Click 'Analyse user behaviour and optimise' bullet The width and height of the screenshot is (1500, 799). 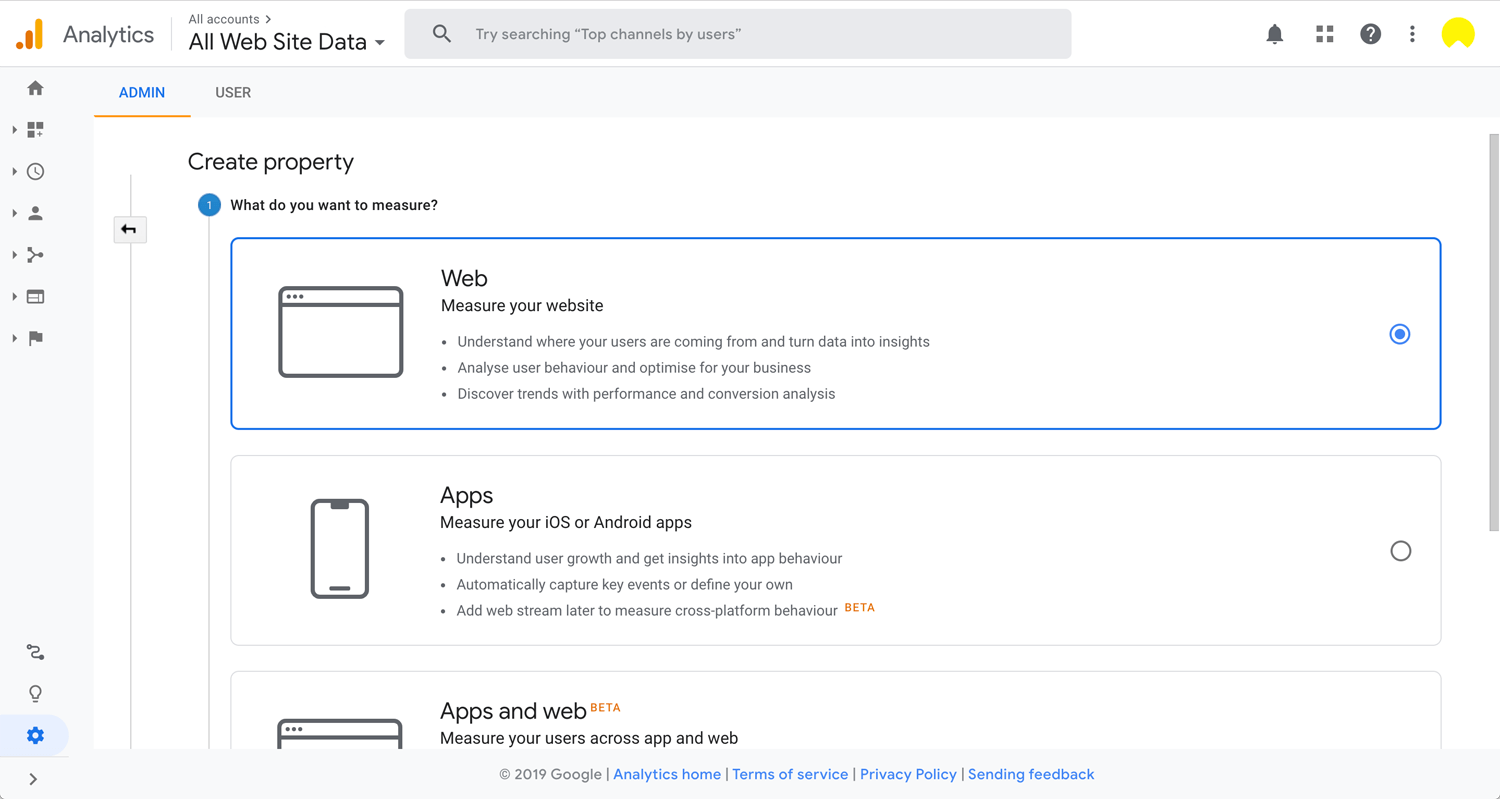point(634,368)
